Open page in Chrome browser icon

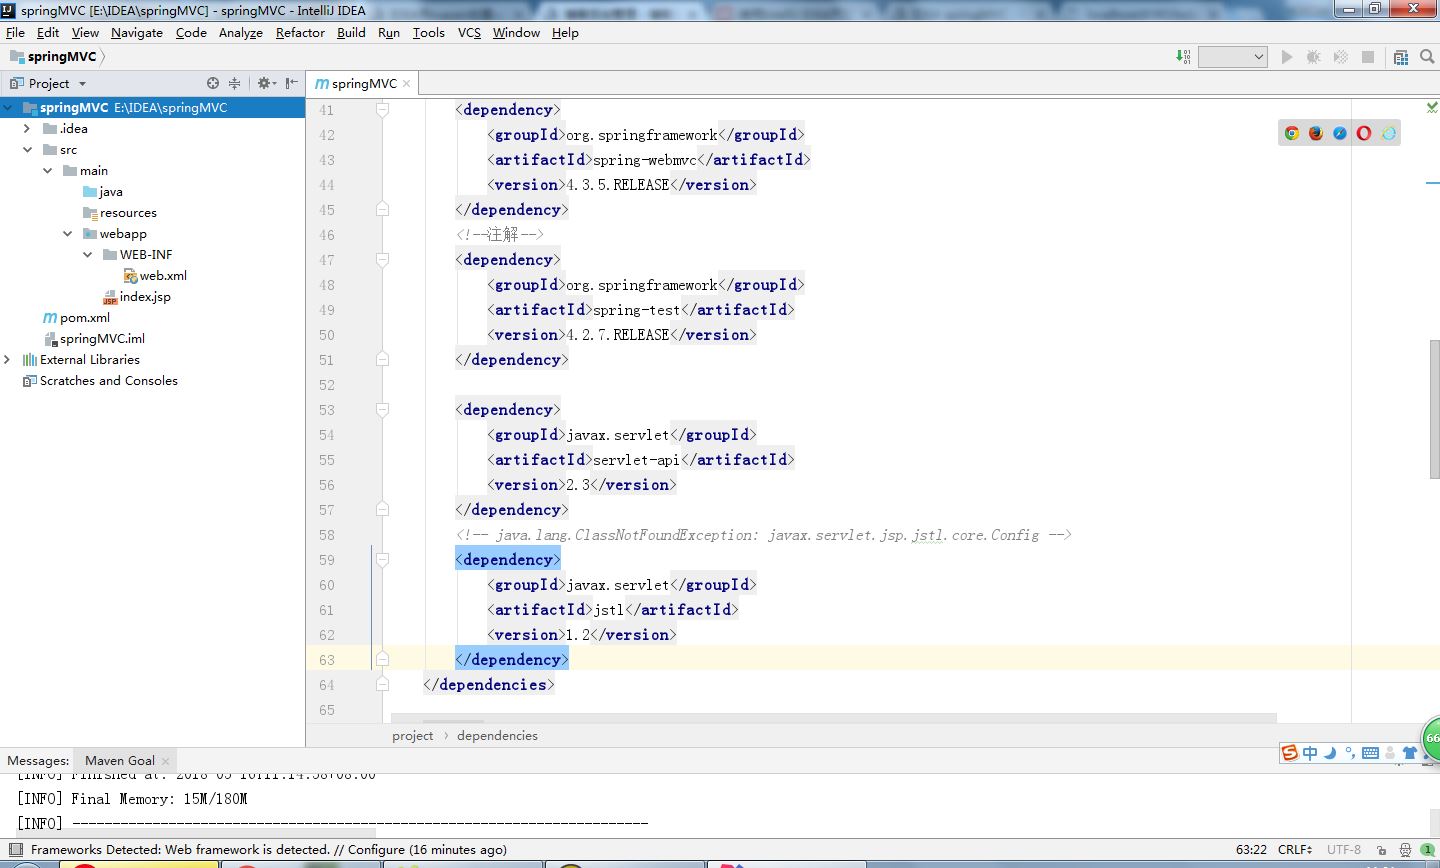click(x=1292, y=133)
